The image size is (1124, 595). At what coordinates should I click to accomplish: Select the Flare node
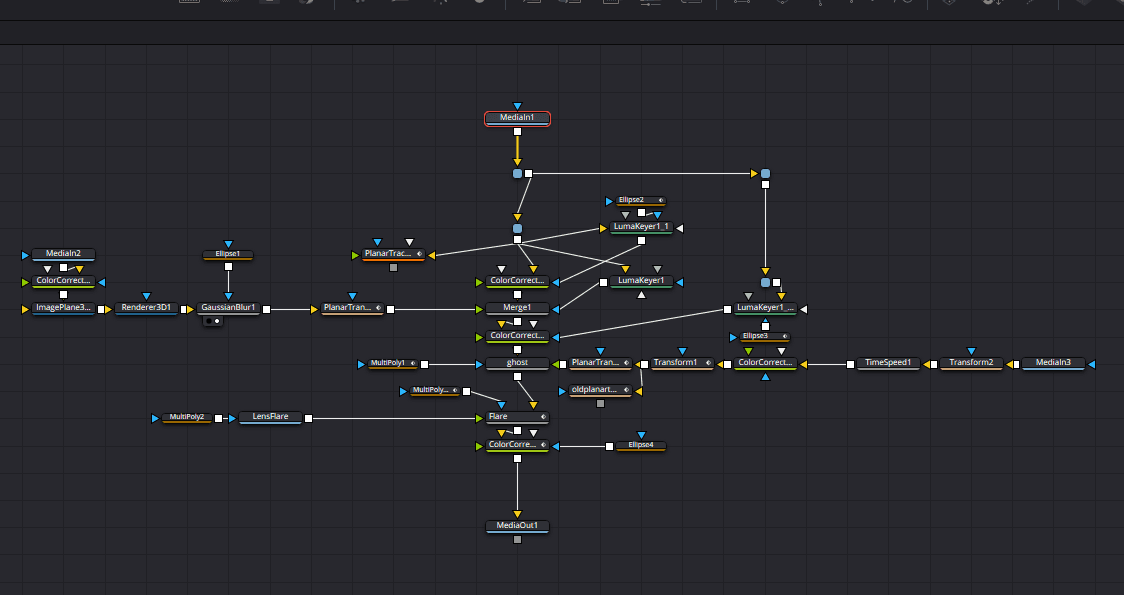coord(517,417)
